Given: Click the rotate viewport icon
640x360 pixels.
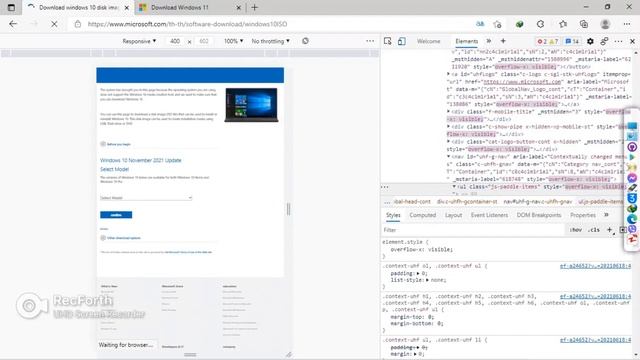Looking at the screenshot, I should [x=305, y=41].
